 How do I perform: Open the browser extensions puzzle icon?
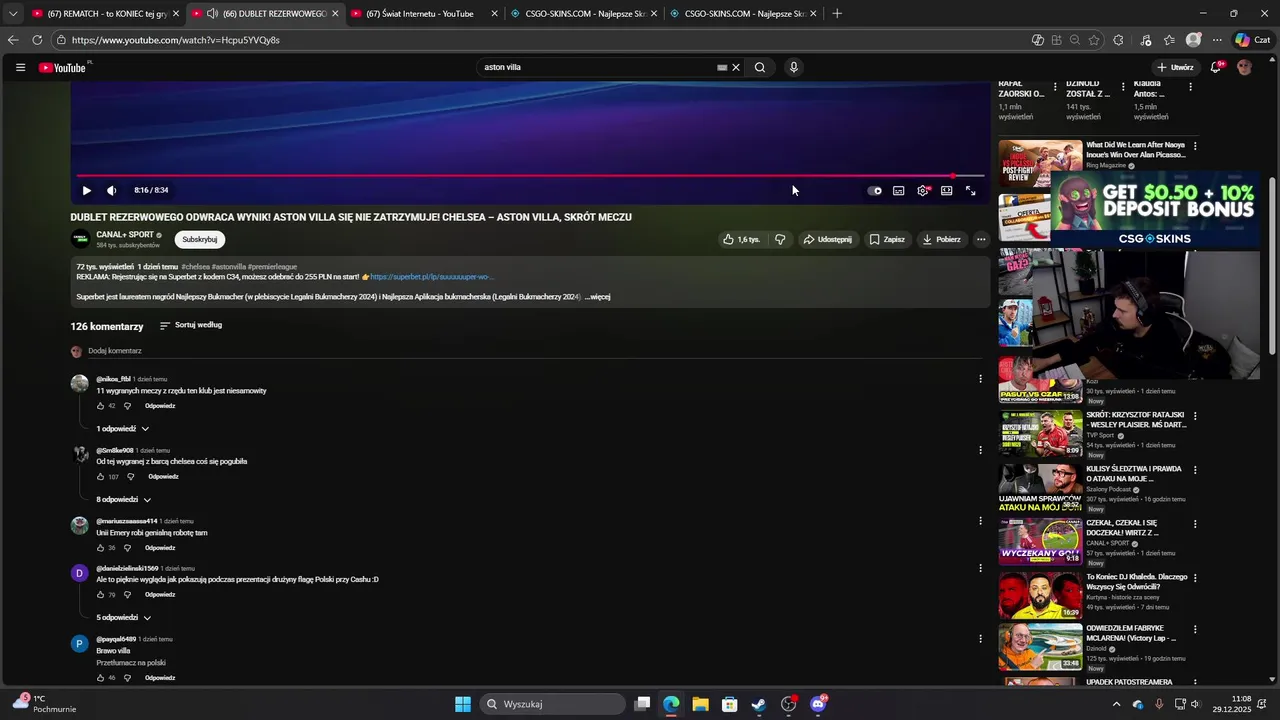point(1118,40)
